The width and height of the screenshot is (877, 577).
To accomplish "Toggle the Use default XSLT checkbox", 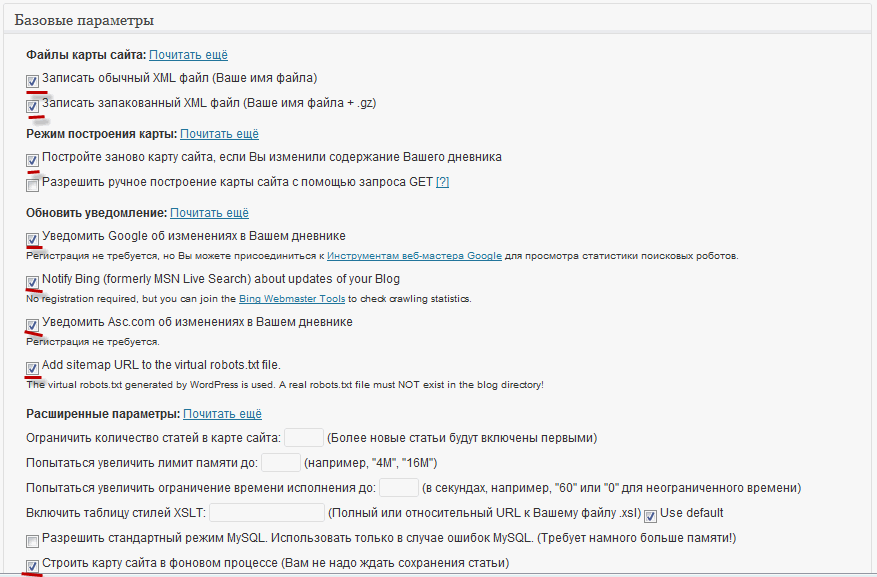I will point(650,515).
